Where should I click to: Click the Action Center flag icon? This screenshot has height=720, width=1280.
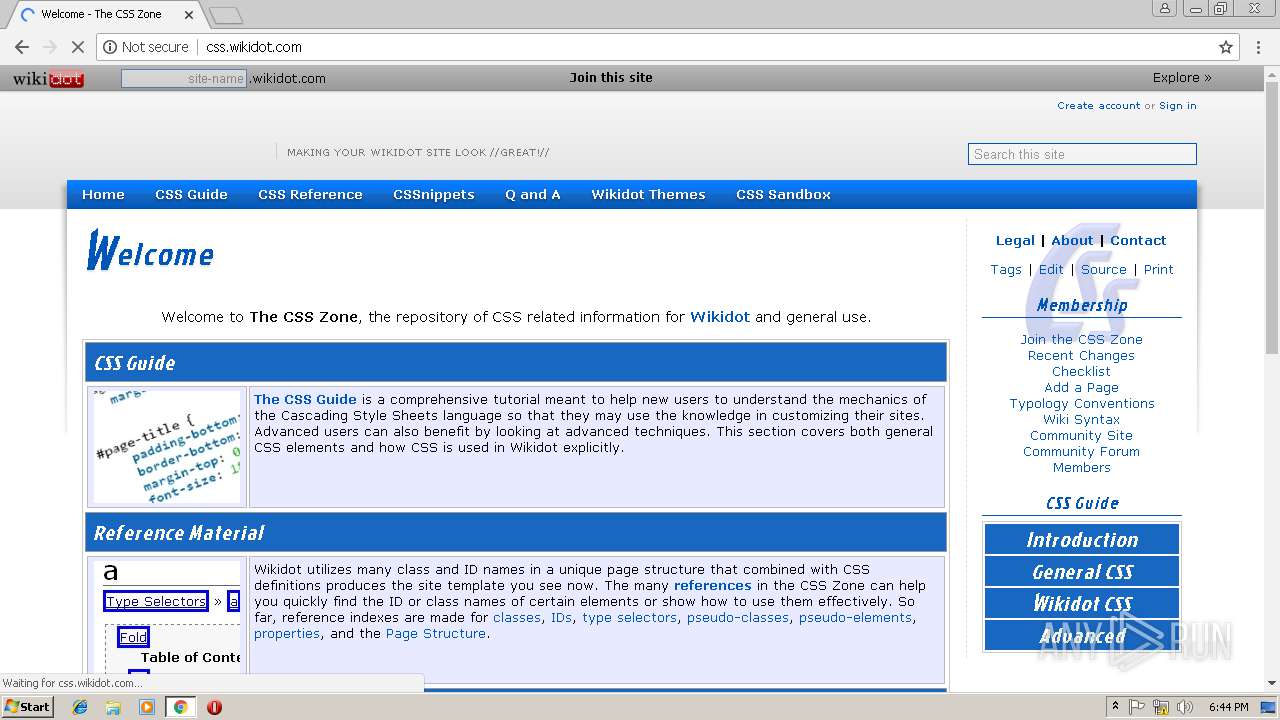tap(1137, 707)
